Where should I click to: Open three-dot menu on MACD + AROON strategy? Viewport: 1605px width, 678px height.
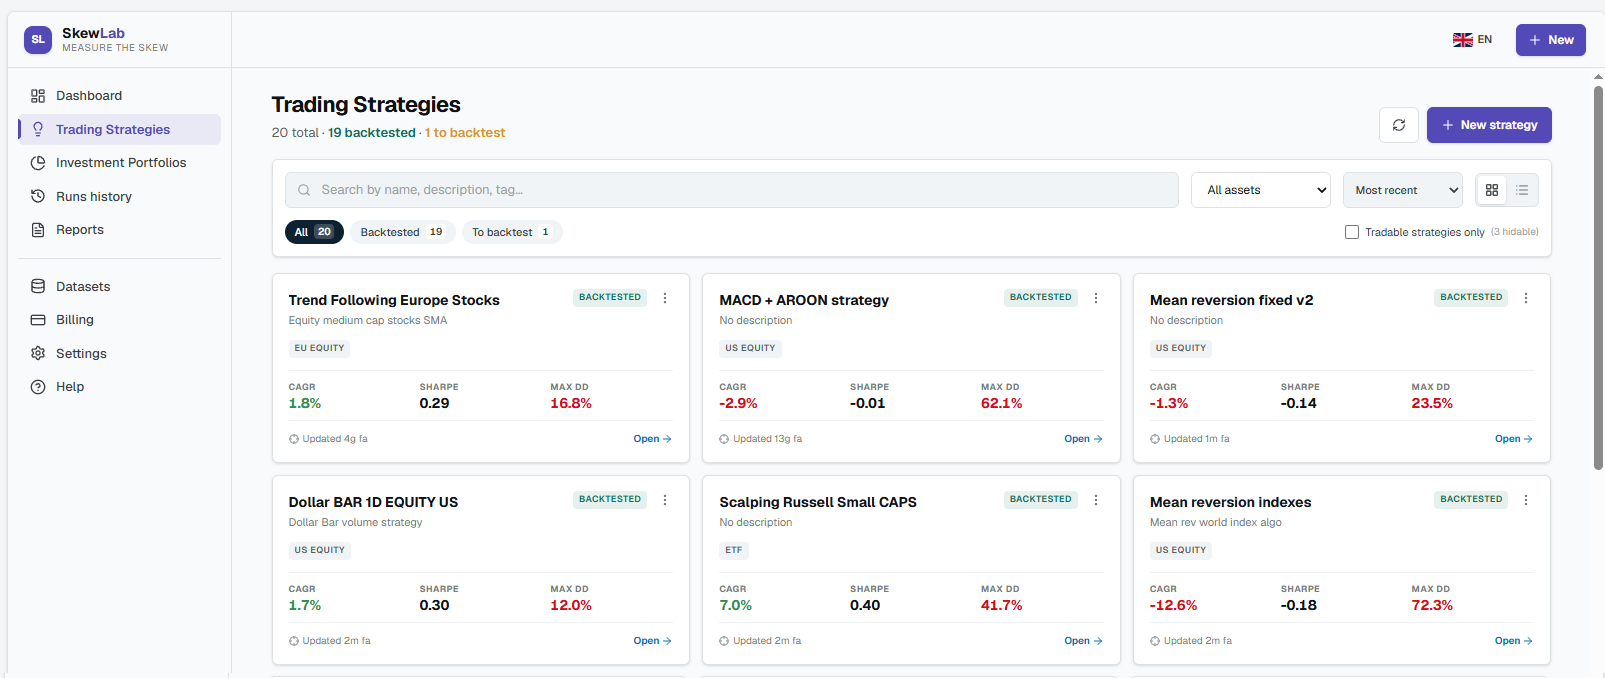click(x=1096, y=298)
